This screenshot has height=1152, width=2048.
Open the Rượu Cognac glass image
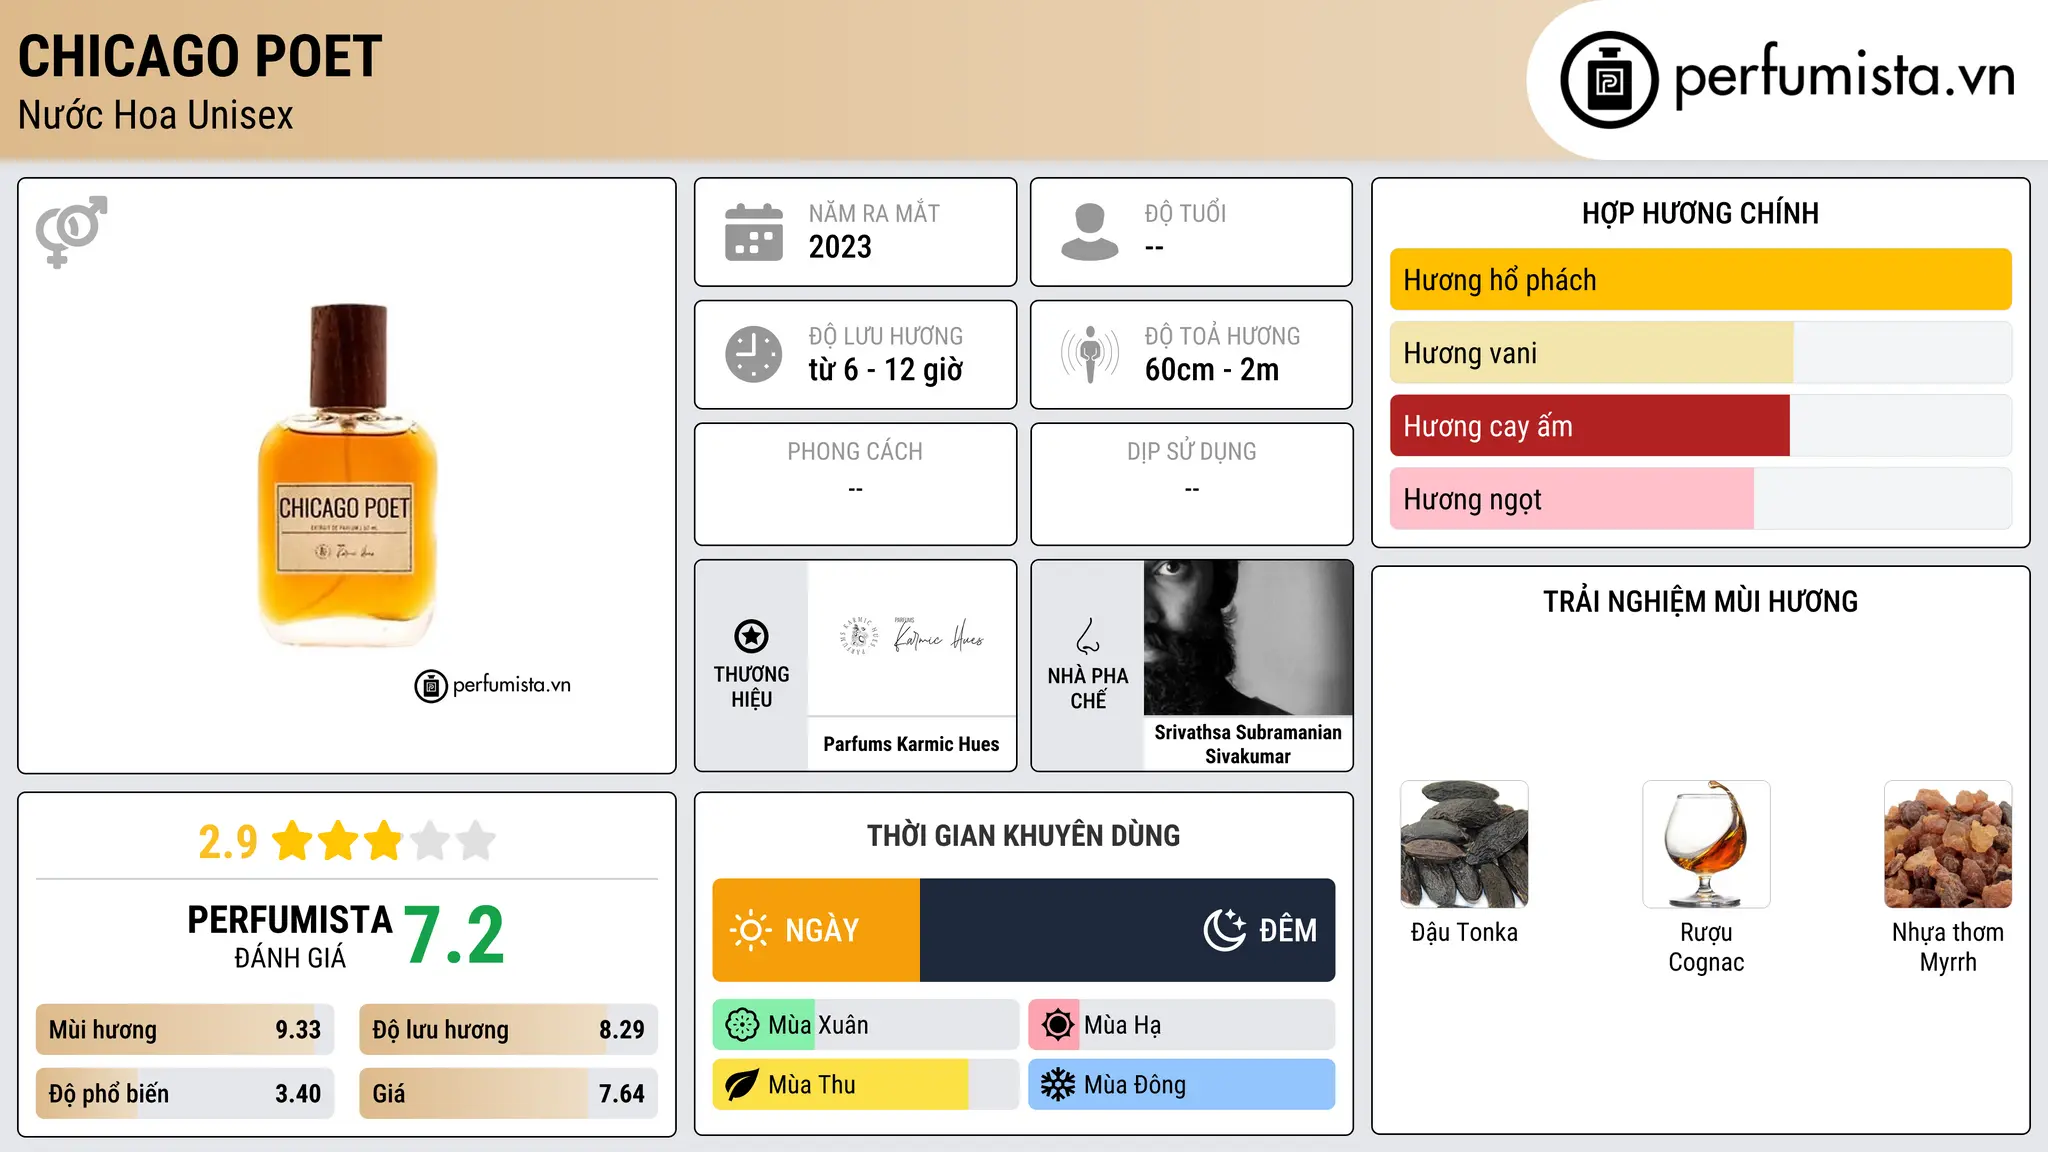[x=1706, y=844]
